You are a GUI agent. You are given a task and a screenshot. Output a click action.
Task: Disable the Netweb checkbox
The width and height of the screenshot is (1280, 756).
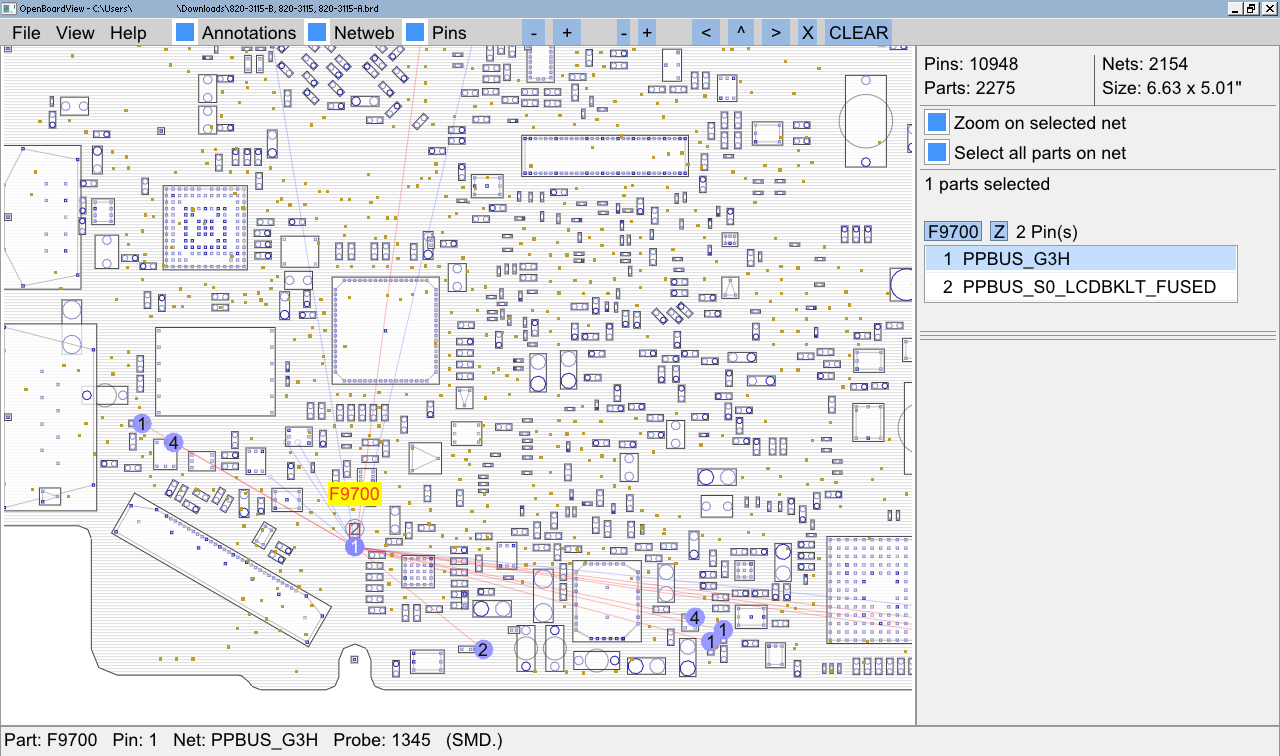coord(317,32)
